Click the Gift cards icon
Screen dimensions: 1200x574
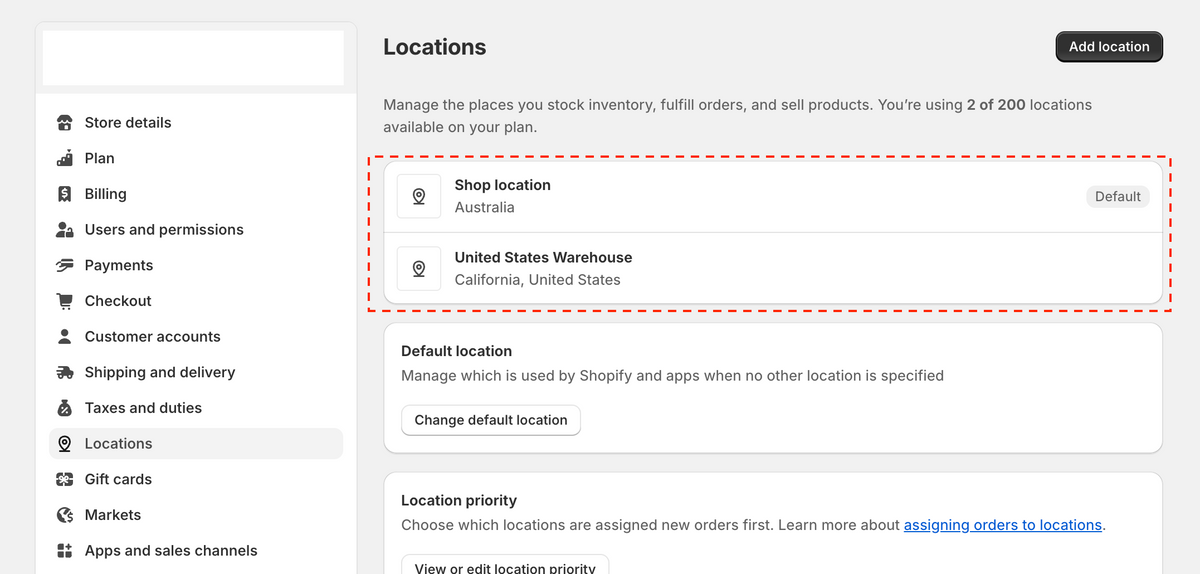pos(65,479)
